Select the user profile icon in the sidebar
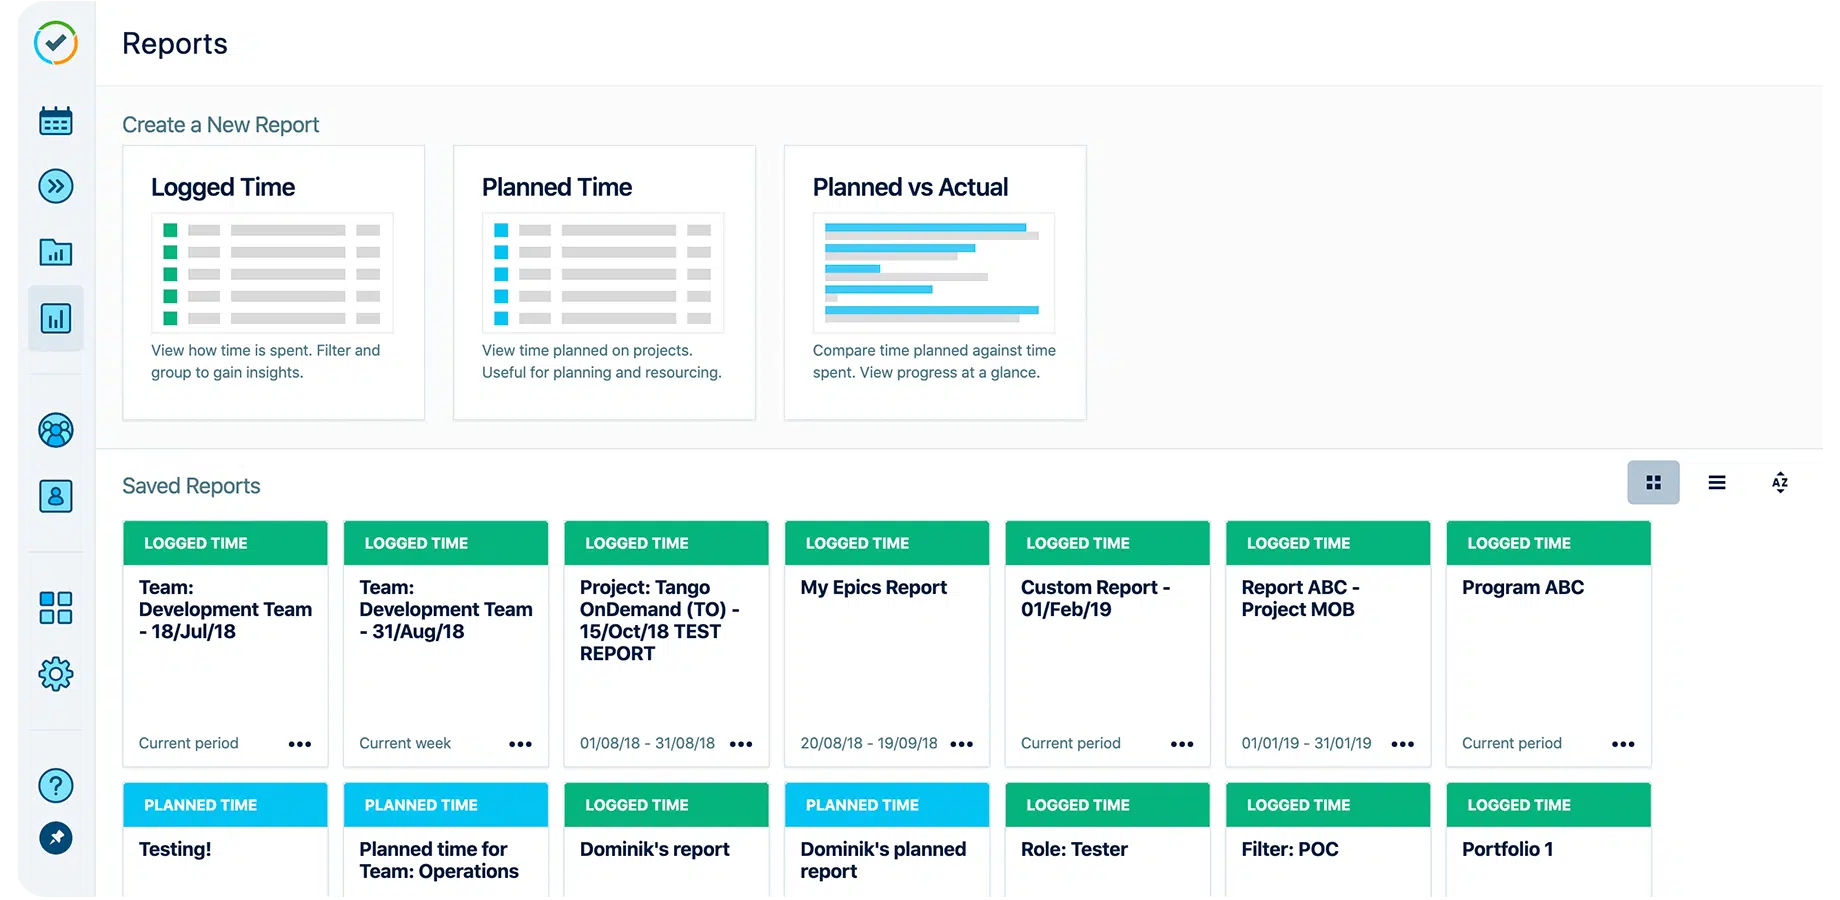1840x900 pixels. click(x=56, y=496)
